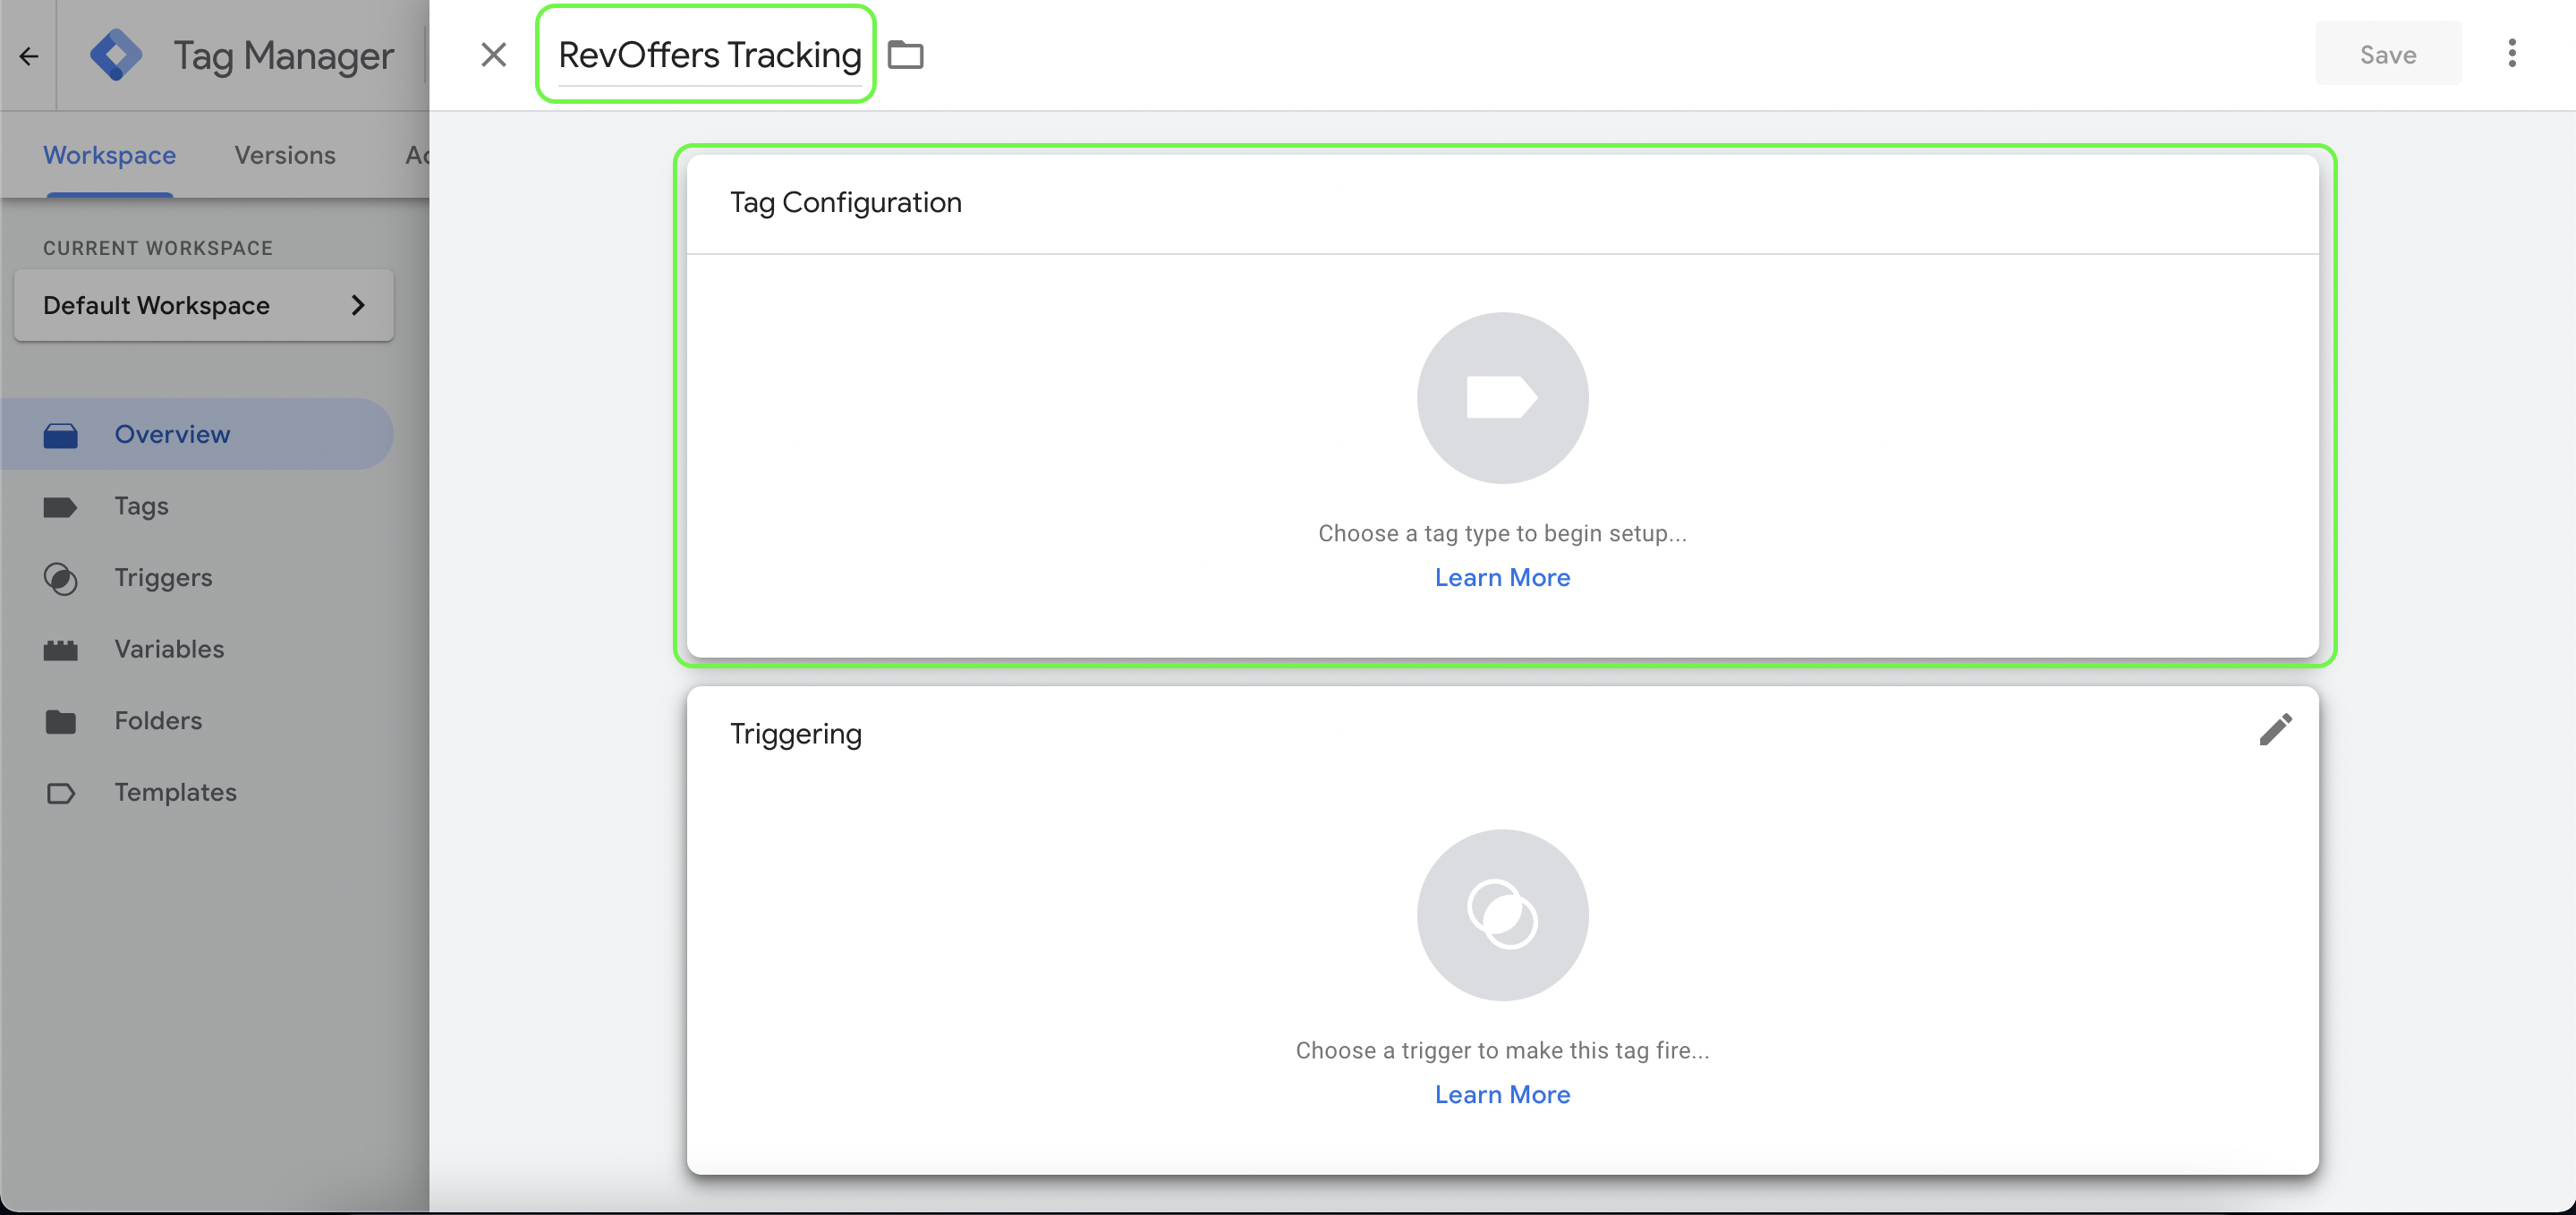Click the Tag Manager logo icon
2576x1215 pixels.
(x=116, y=55)
